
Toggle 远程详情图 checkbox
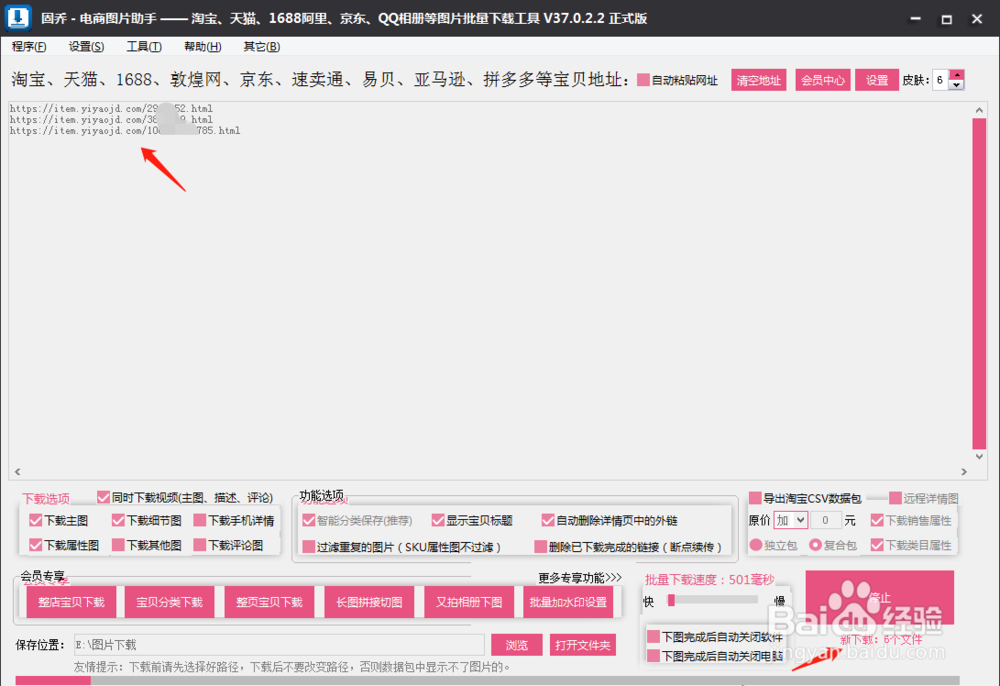click(x=895, y=497)
